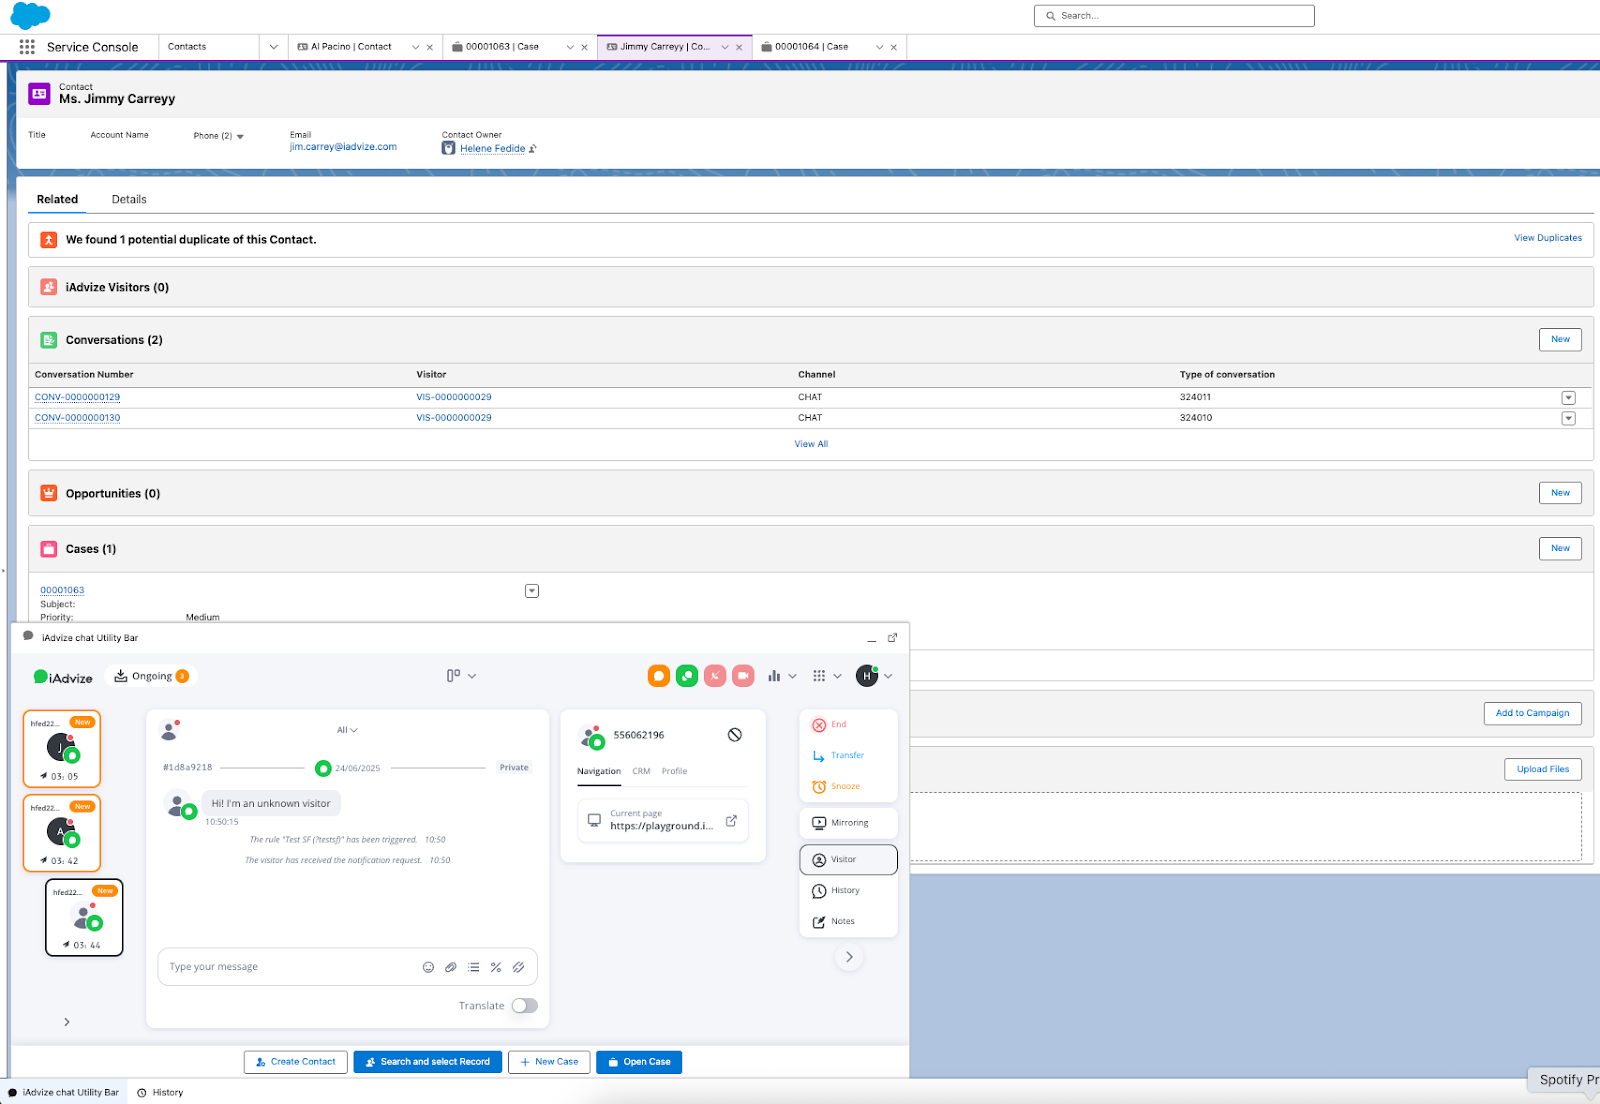The width and height of the screenshot is (1600, 1104).
Task: Open the Notes panel
Action: [834, 922]
